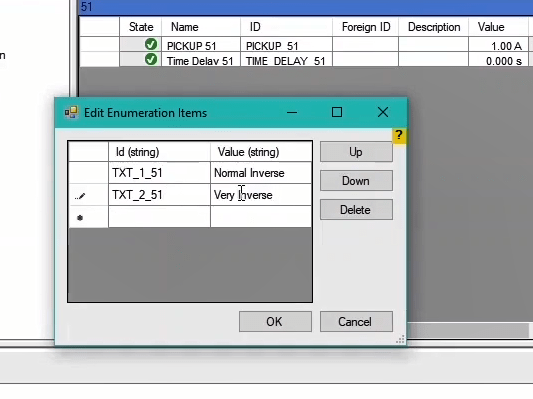Select the TXT_1_51 Id cell
533x399 pixels.
[159, 173]
